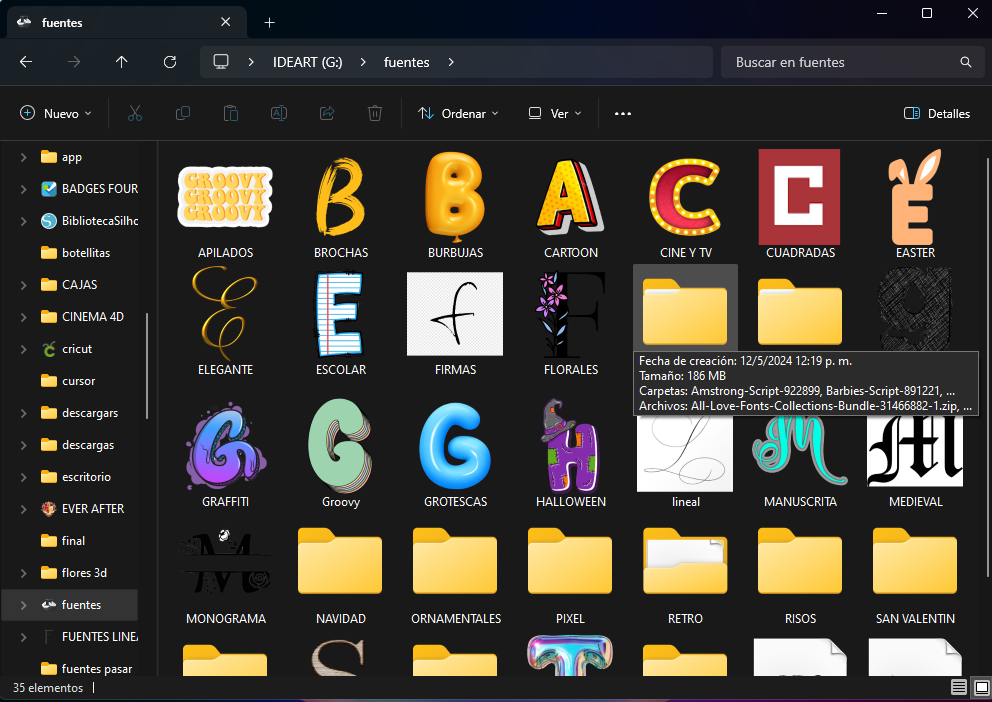Expand the EVER AFTER folder node
This screenshot has height=702, width=992.
[x=23, y=509]
